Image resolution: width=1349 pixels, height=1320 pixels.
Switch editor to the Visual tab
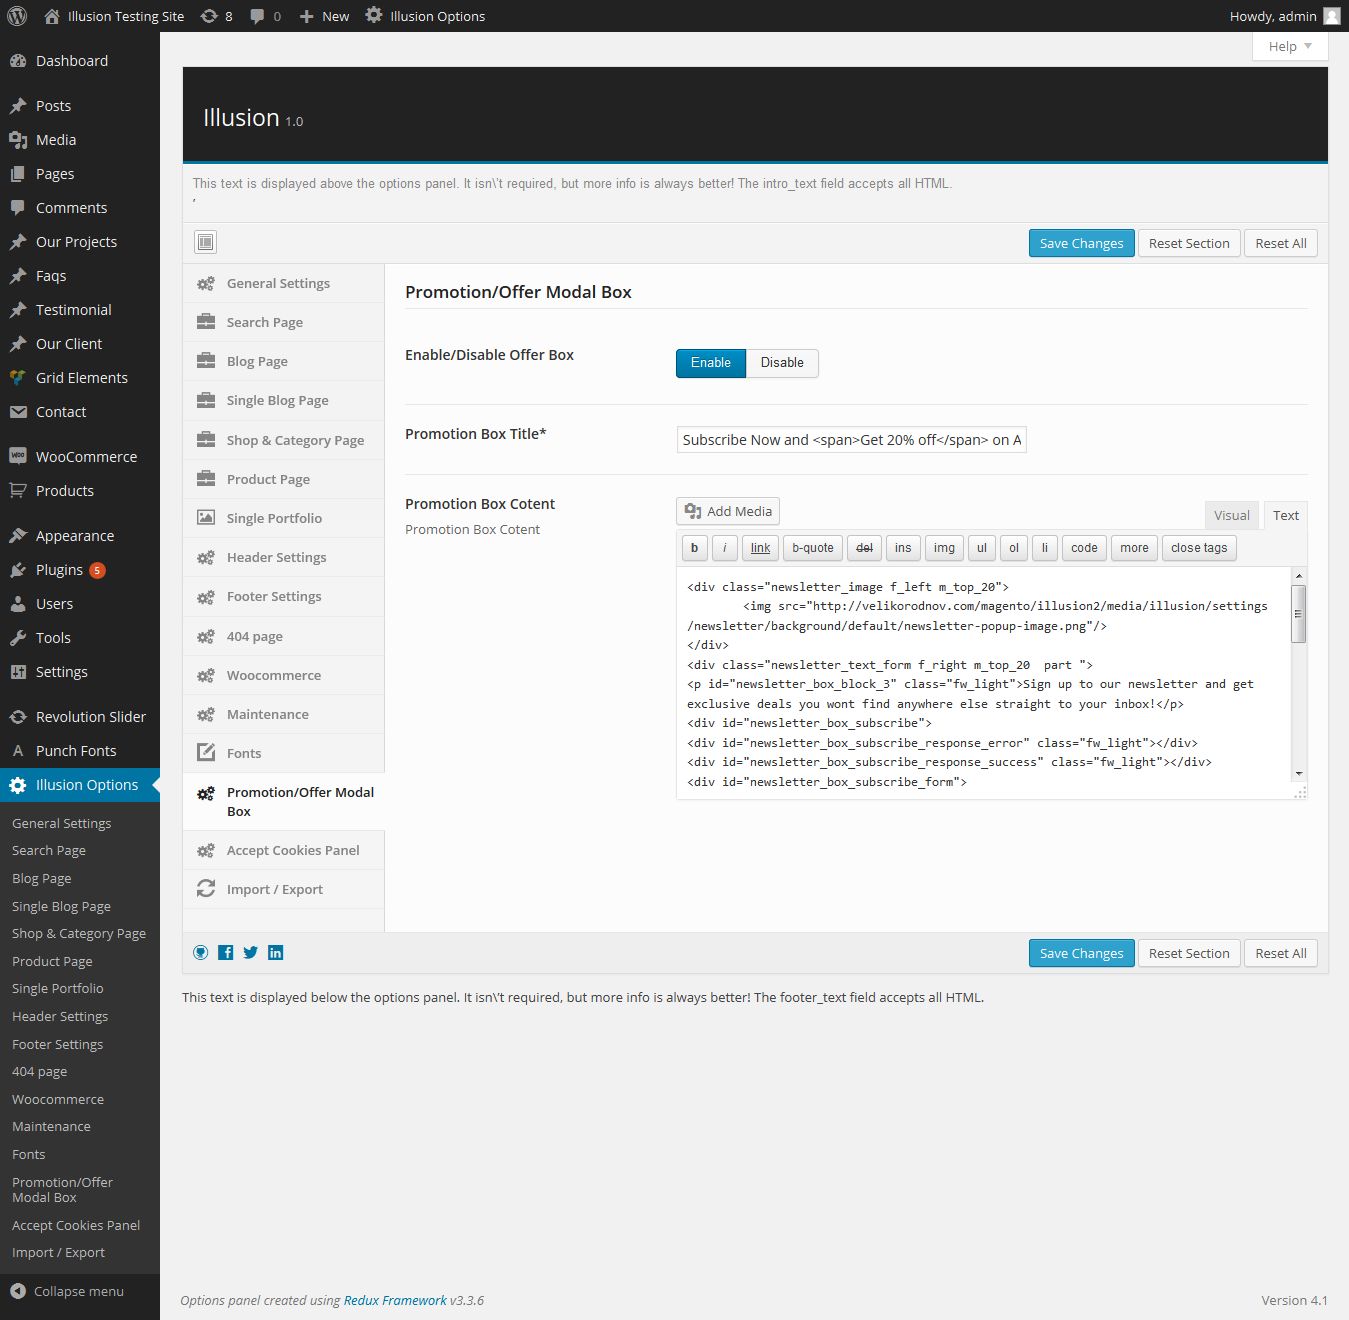pos(1232,515)
